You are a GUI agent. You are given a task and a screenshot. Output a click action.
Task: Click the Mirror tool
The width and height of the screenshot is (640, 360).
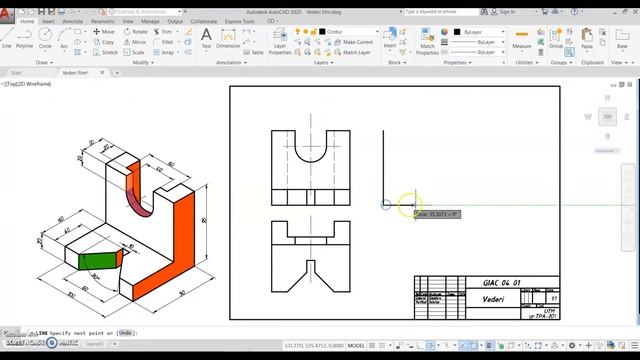pyautogui.click(x=135, y=42)
